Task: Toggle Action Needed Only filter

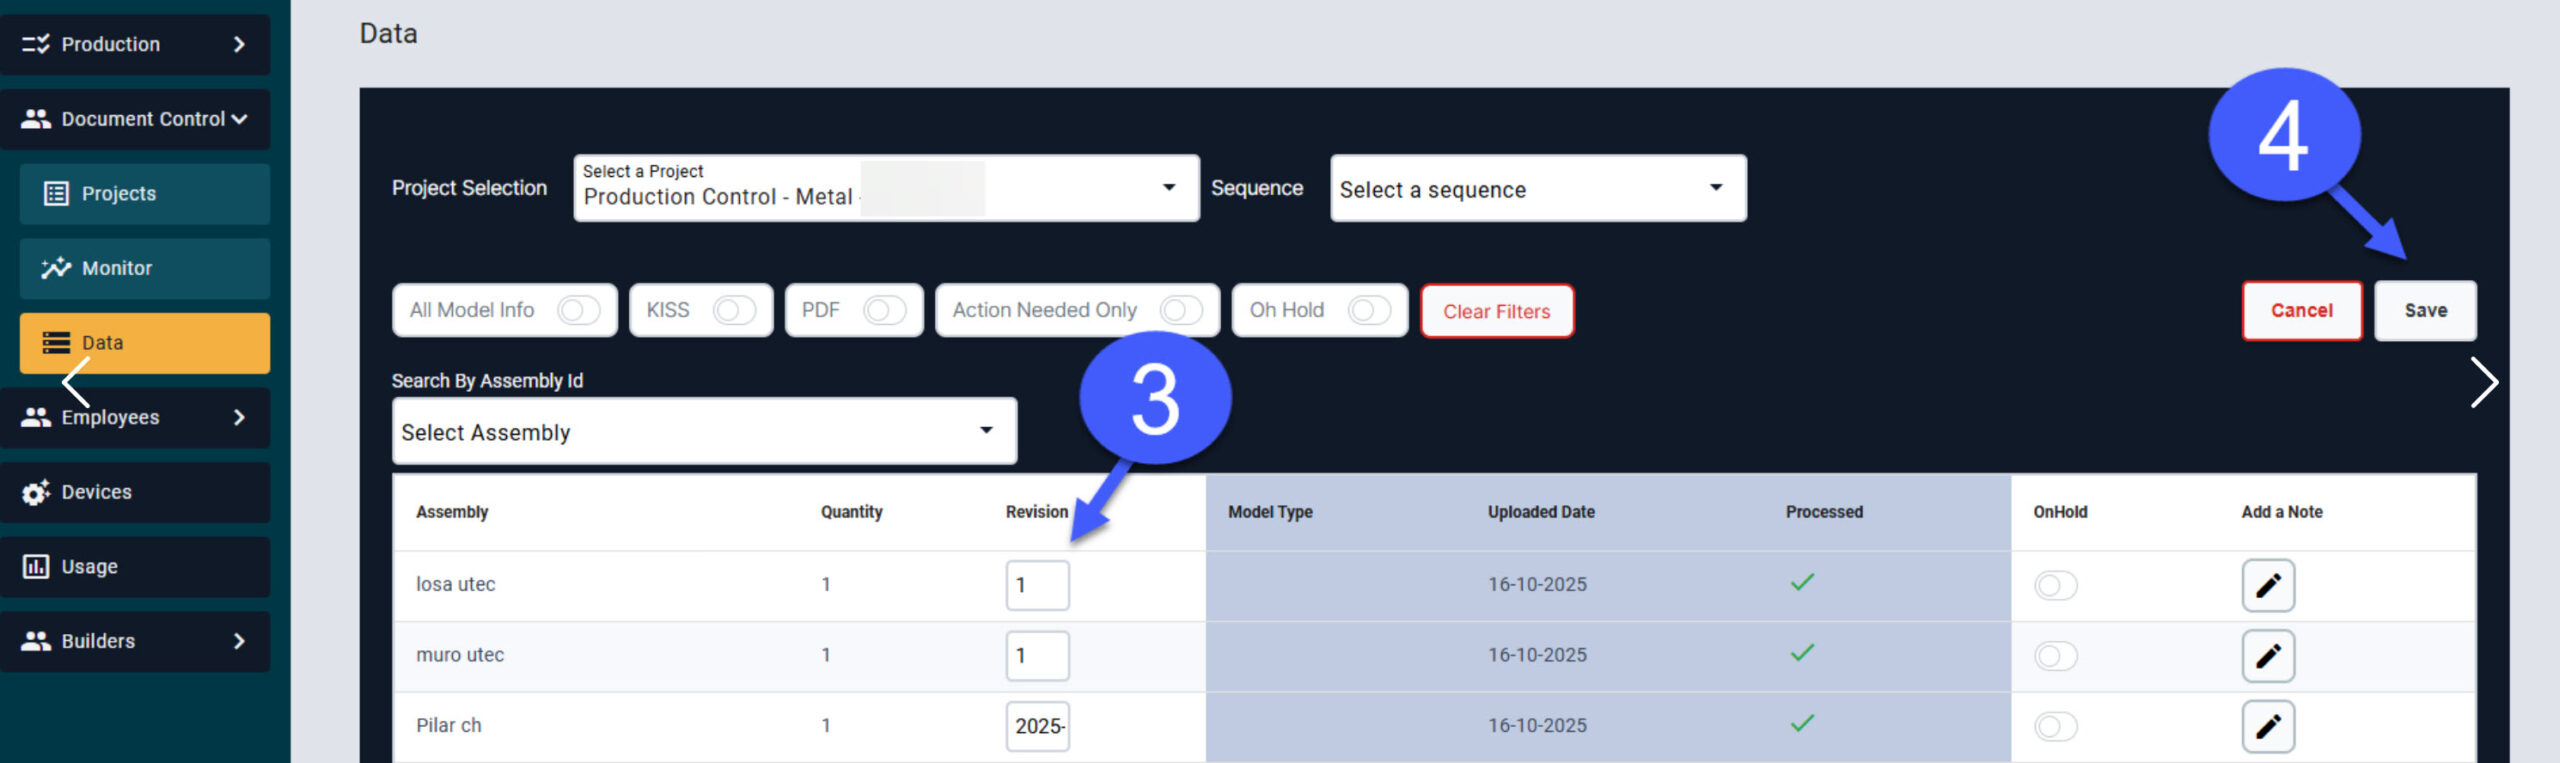Action: (1180, 310)
